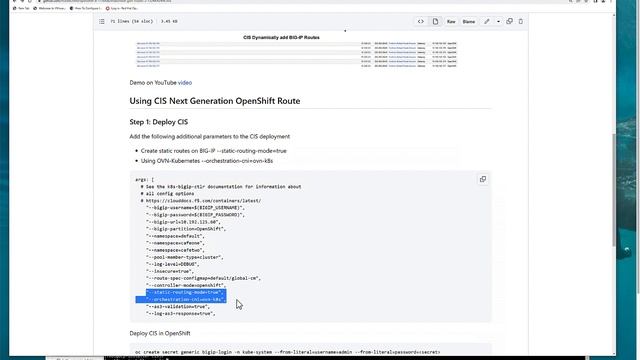Click the '--controller-mode=openshift' code line
This screenshot has height=360, width=640.
[186, 285]
